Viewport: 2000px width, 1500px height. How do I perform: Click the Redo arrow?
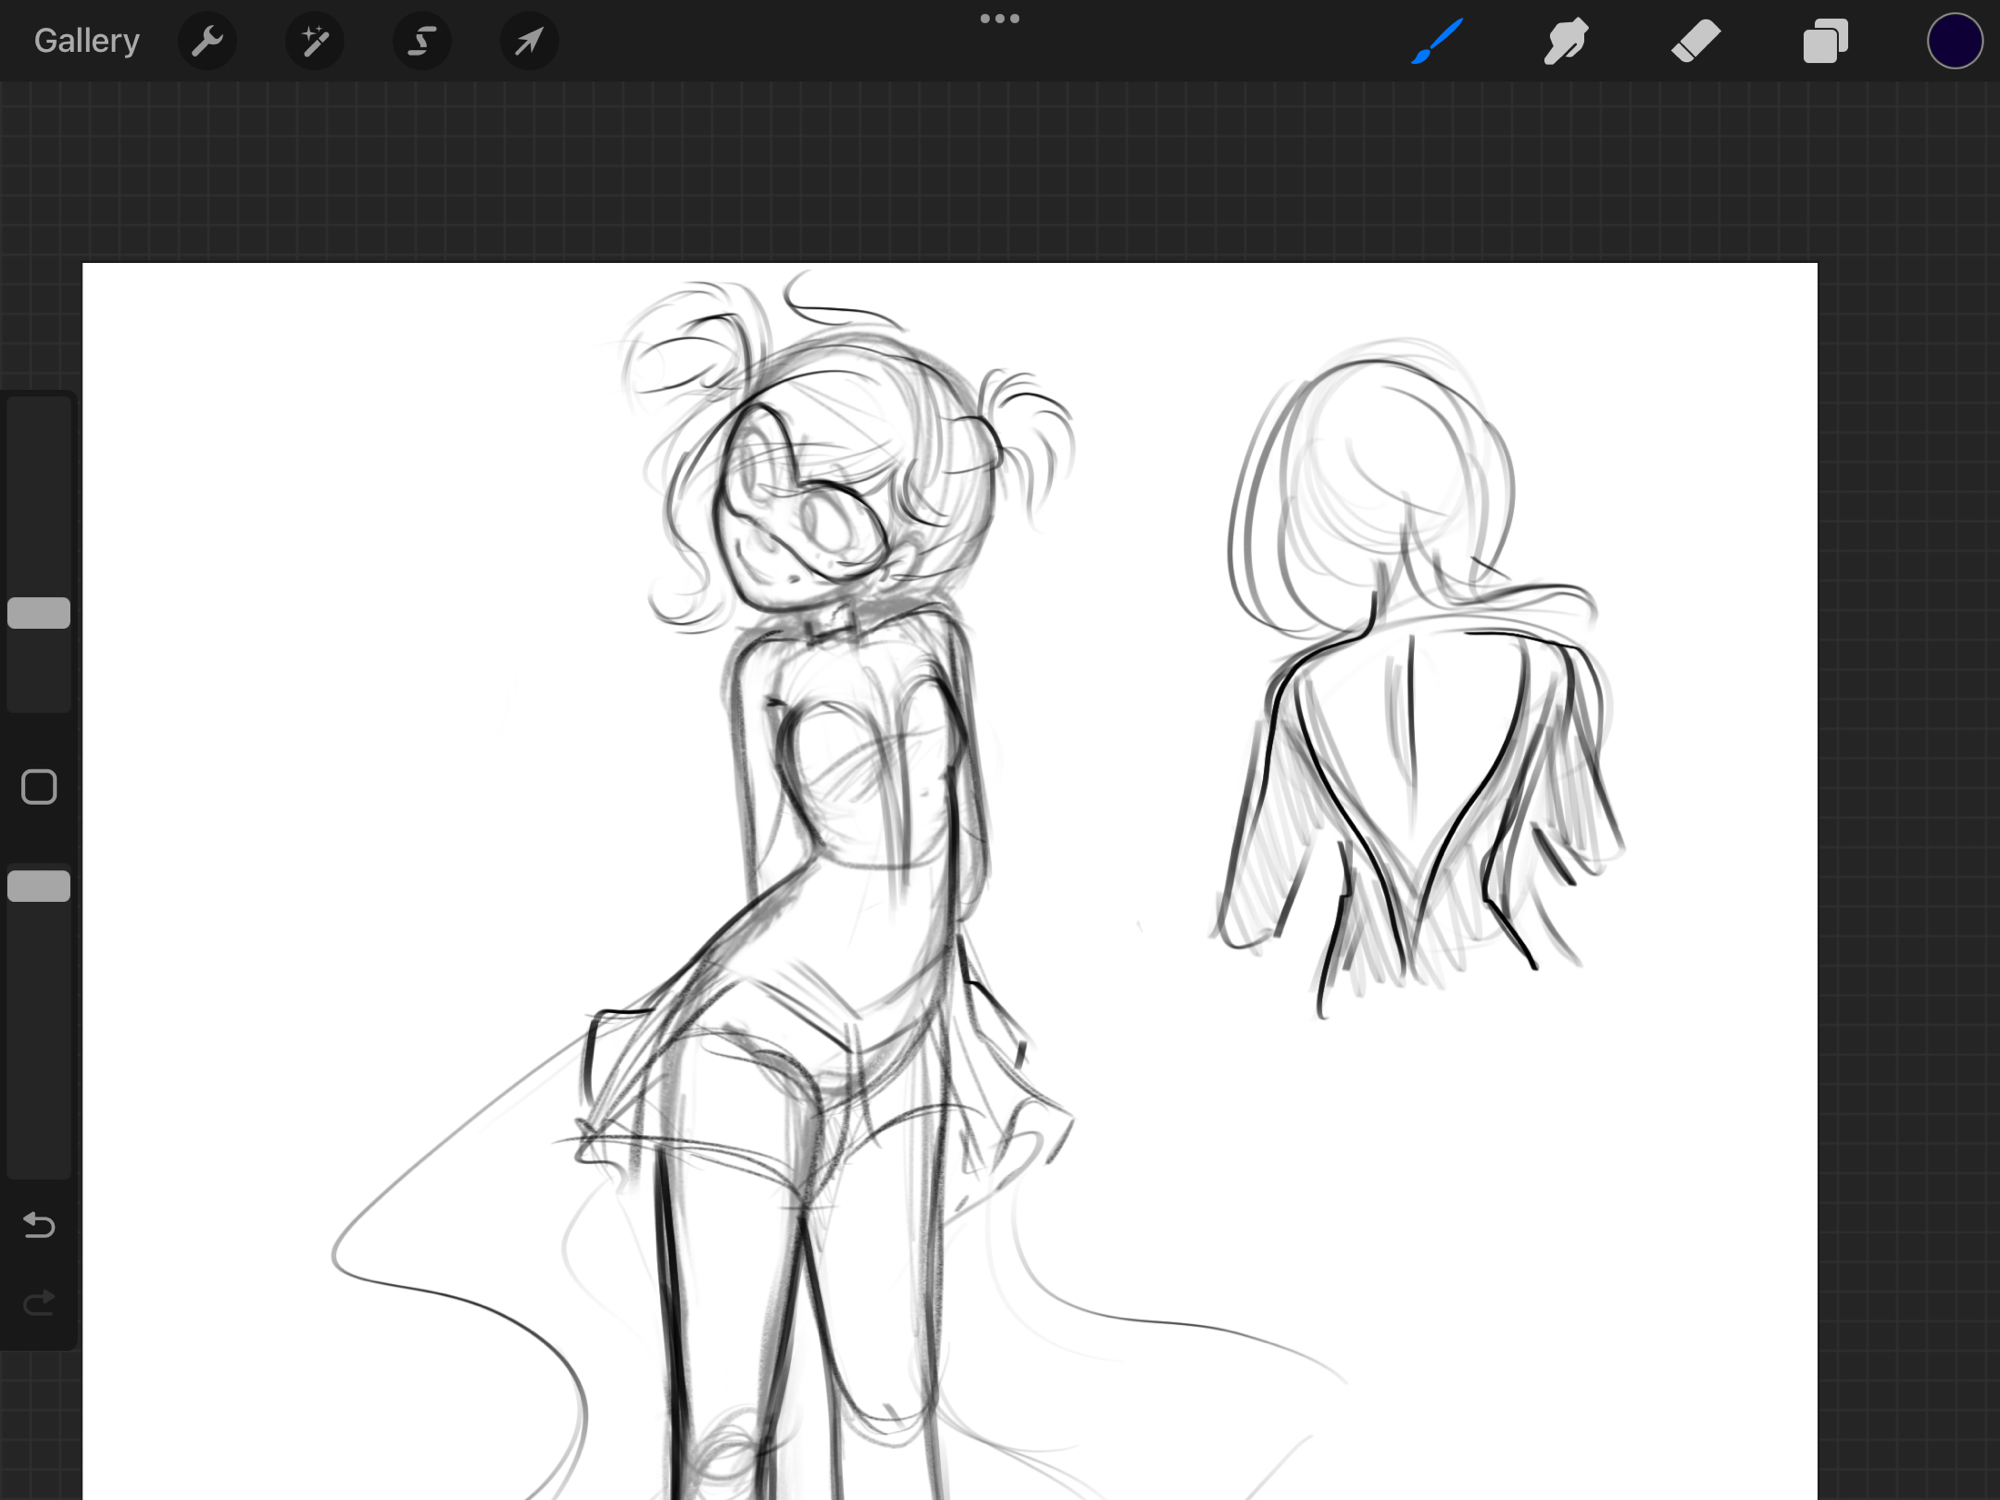coord(39,1303)
